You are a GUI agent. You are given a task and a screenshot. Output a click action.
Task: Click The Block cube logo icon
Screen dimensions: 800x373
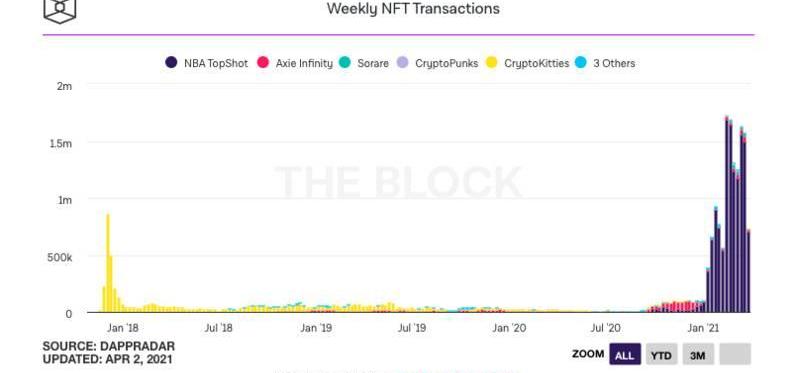tap(60, 11)
